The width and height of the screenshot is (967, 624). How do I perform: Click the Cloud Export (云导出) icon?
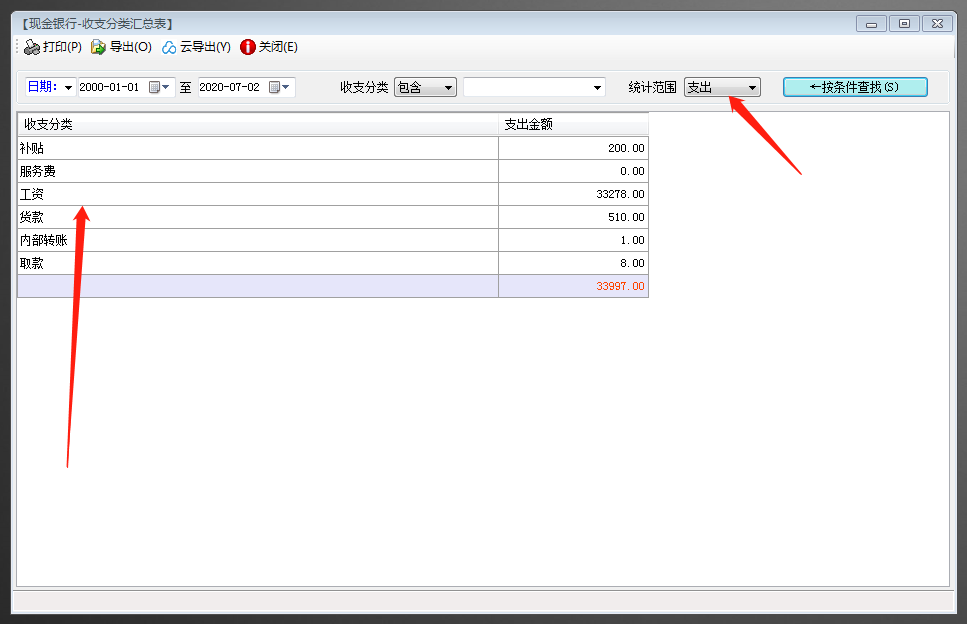tap(169, 47)
